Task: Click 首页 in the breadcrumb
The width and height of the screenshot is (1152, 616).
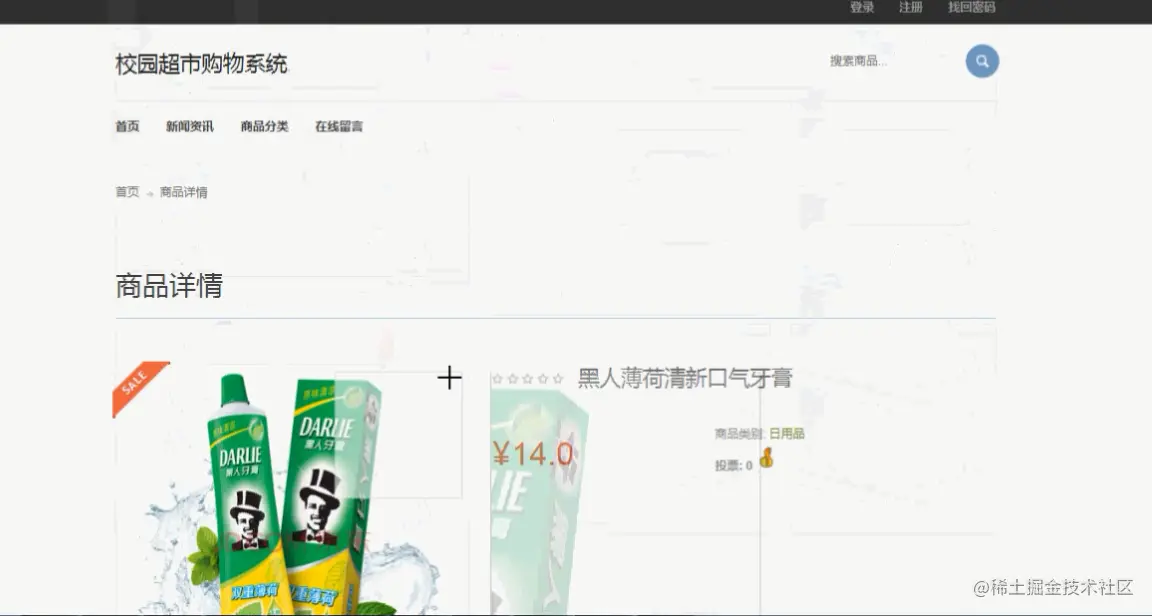Action: click(x=127, y=192)
